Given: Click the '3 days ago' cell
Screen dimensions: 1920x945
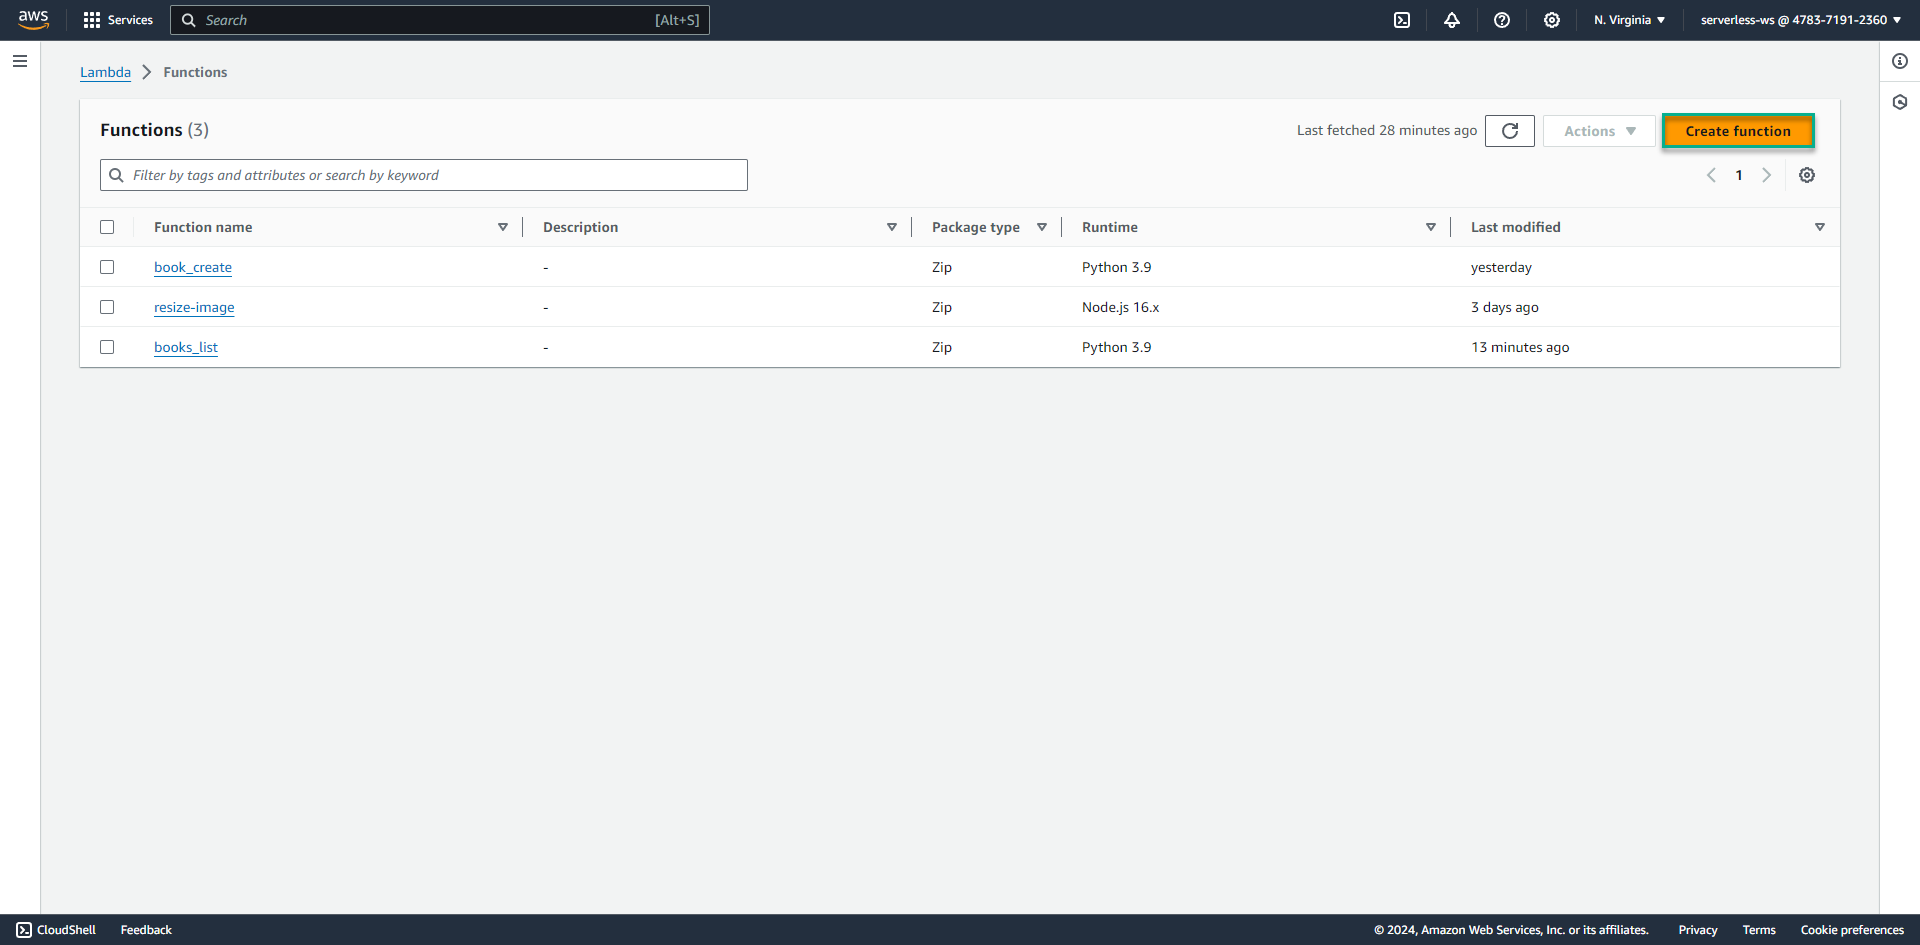Looking at the screenshot, I should tap(1505, 307).
